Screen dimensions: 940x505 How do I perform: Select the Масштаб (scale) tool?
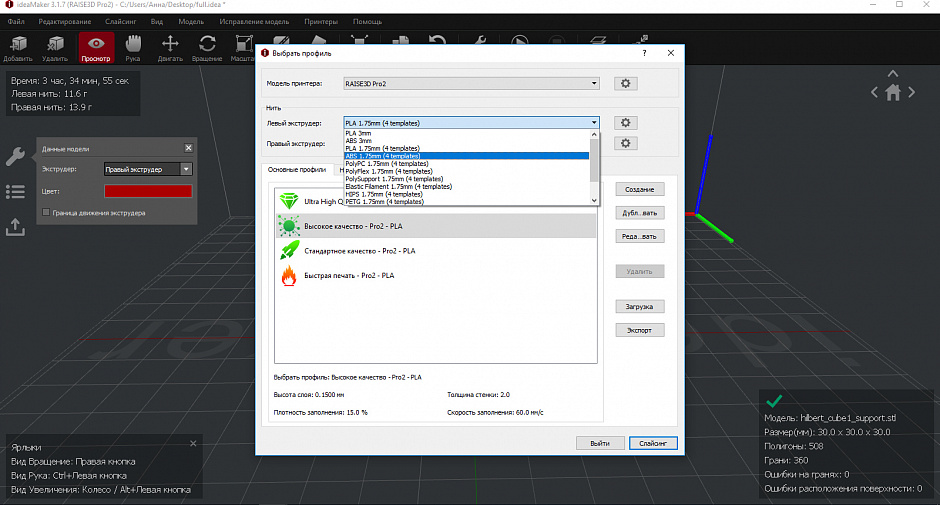[x=243, y=48]
